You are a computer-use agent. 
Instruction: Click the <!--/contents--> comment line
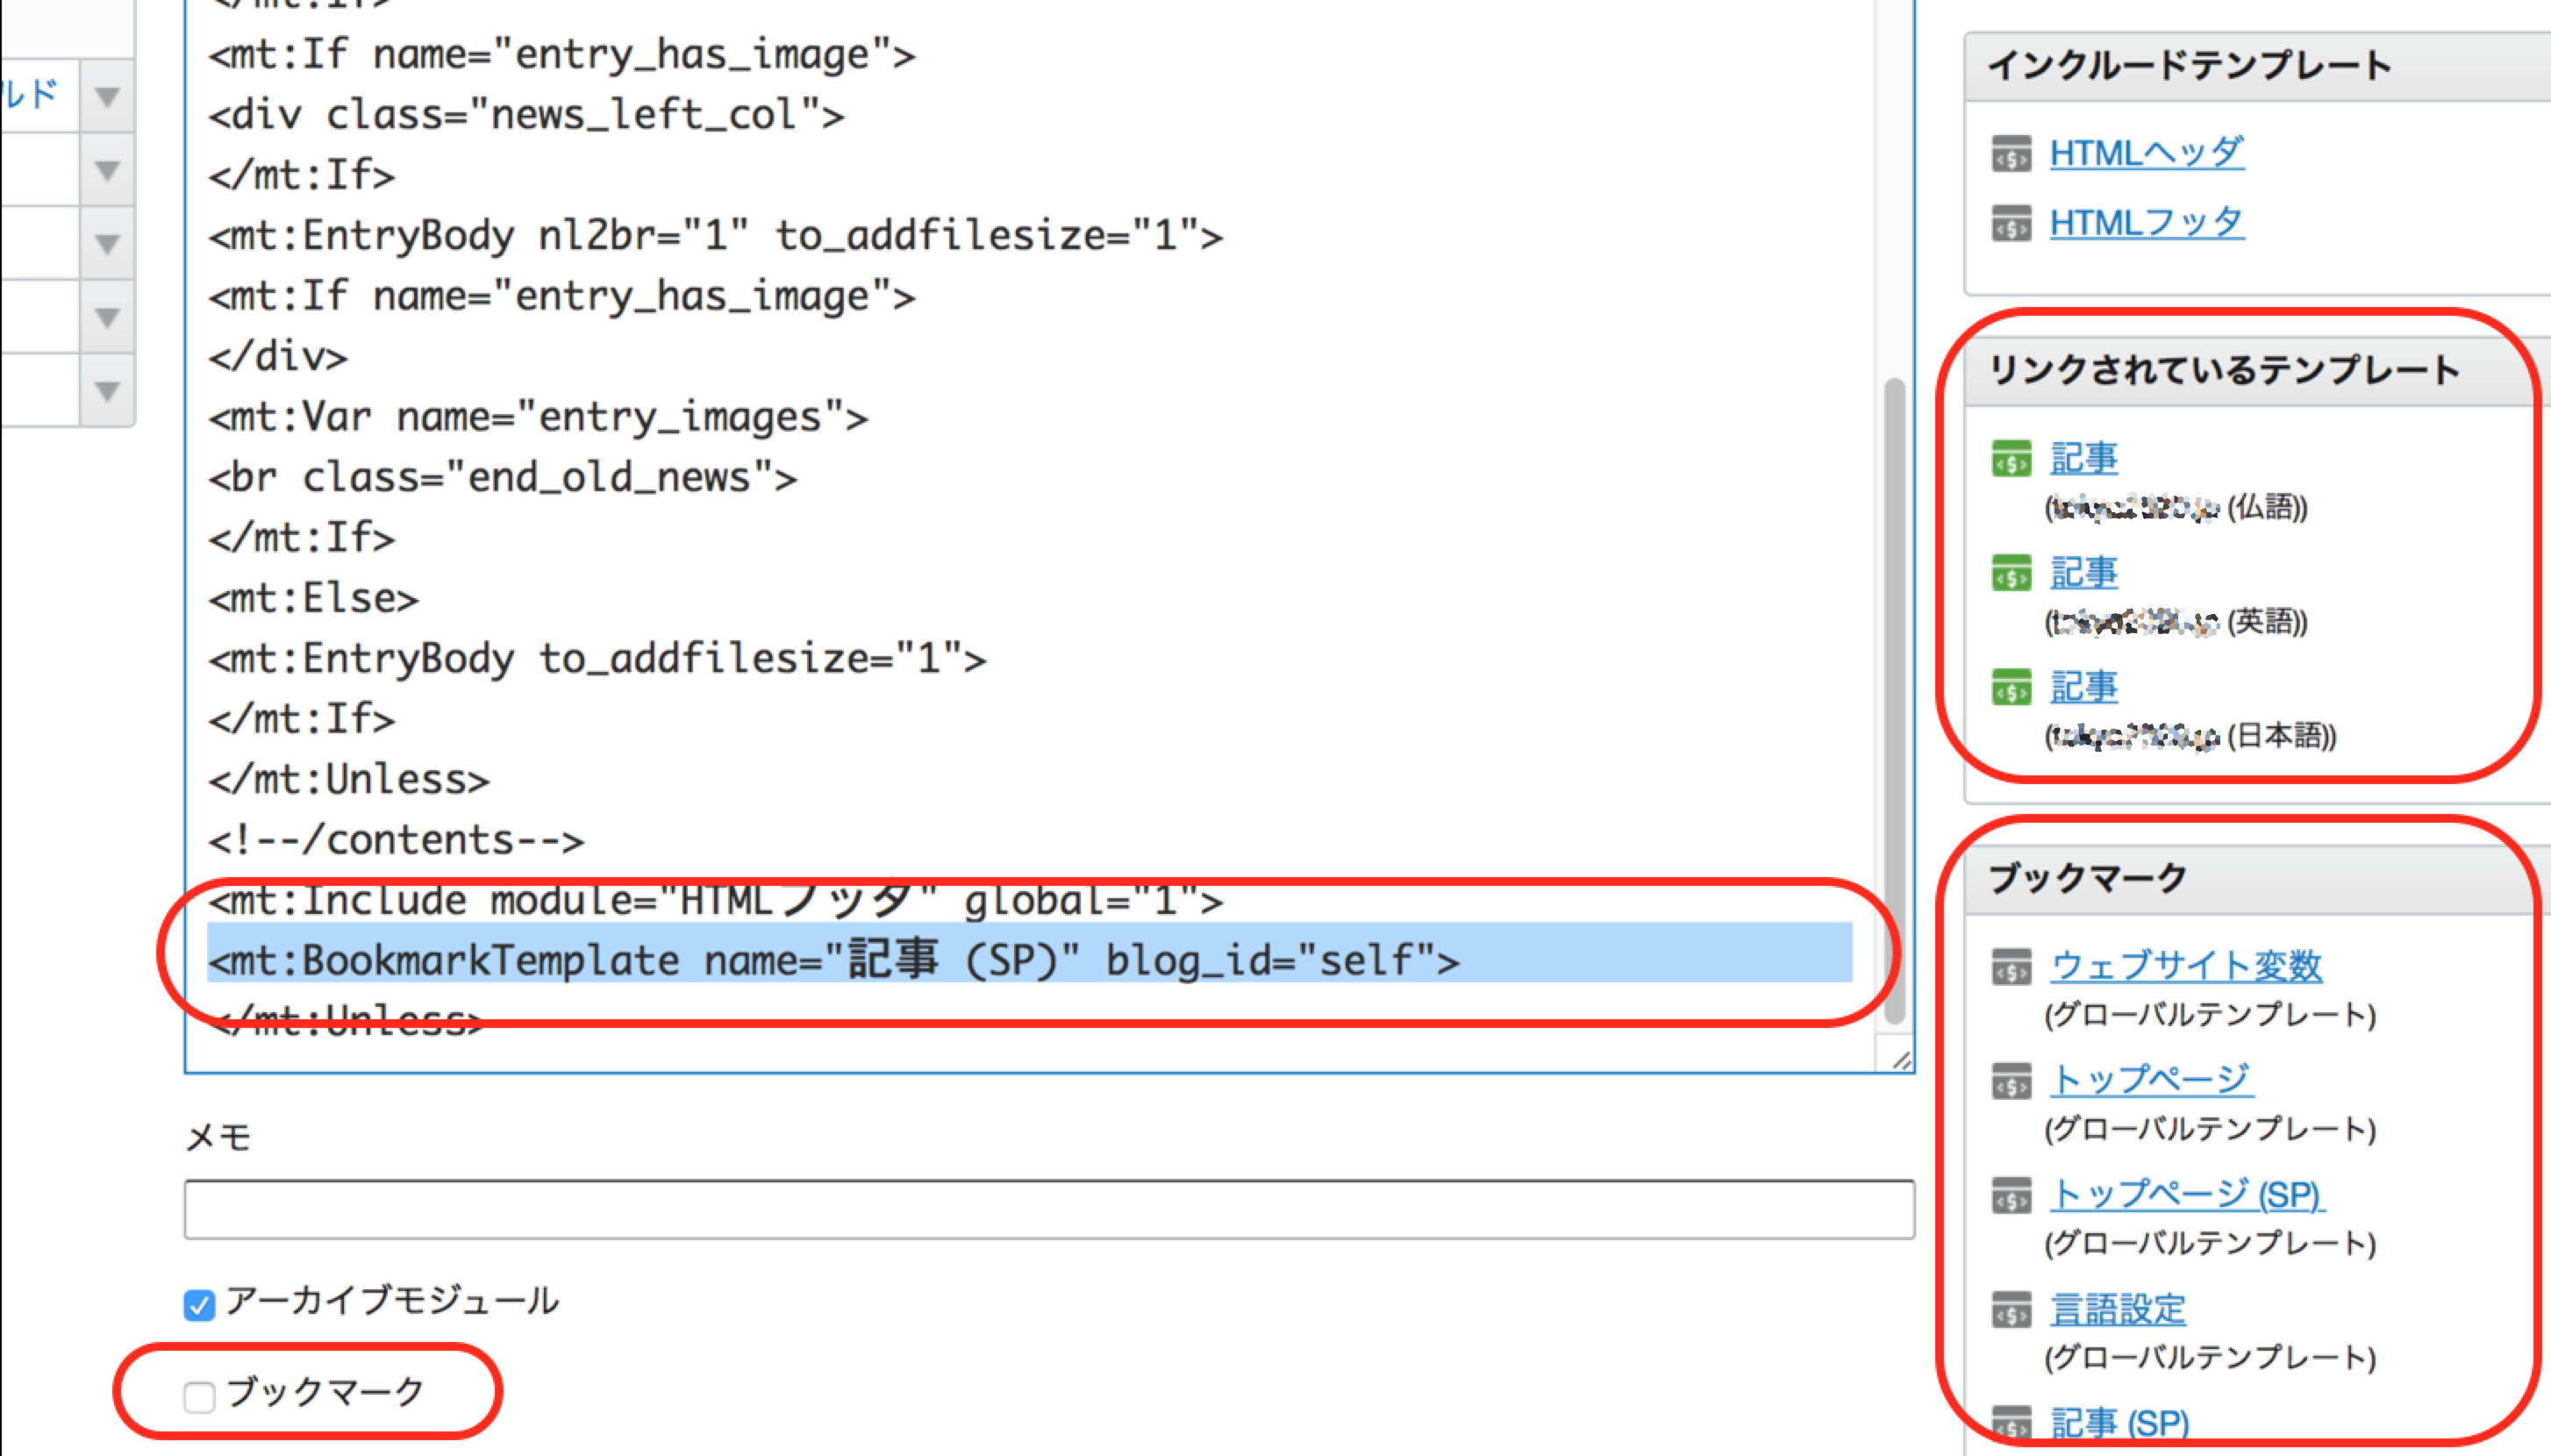tap(396, 840)
